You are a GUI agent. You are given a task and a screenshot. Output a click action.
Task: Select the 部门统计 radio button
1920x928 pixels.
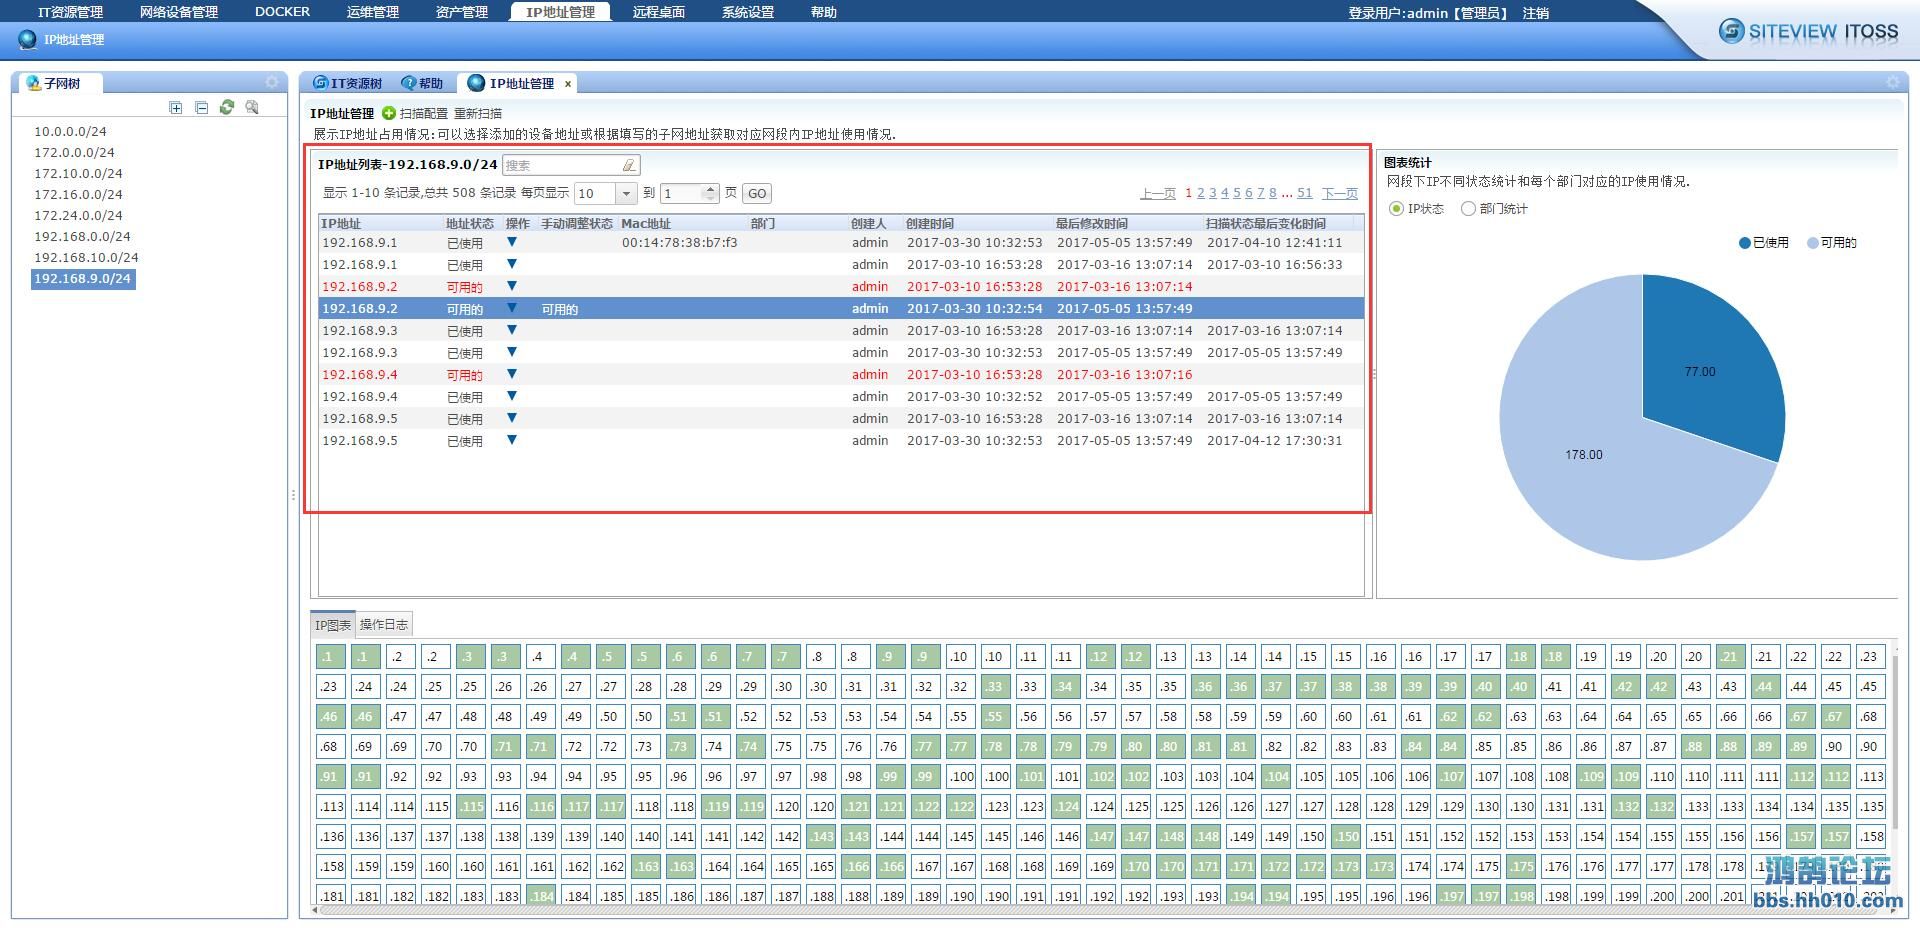pyautogui.click(x=1468, y=209)
